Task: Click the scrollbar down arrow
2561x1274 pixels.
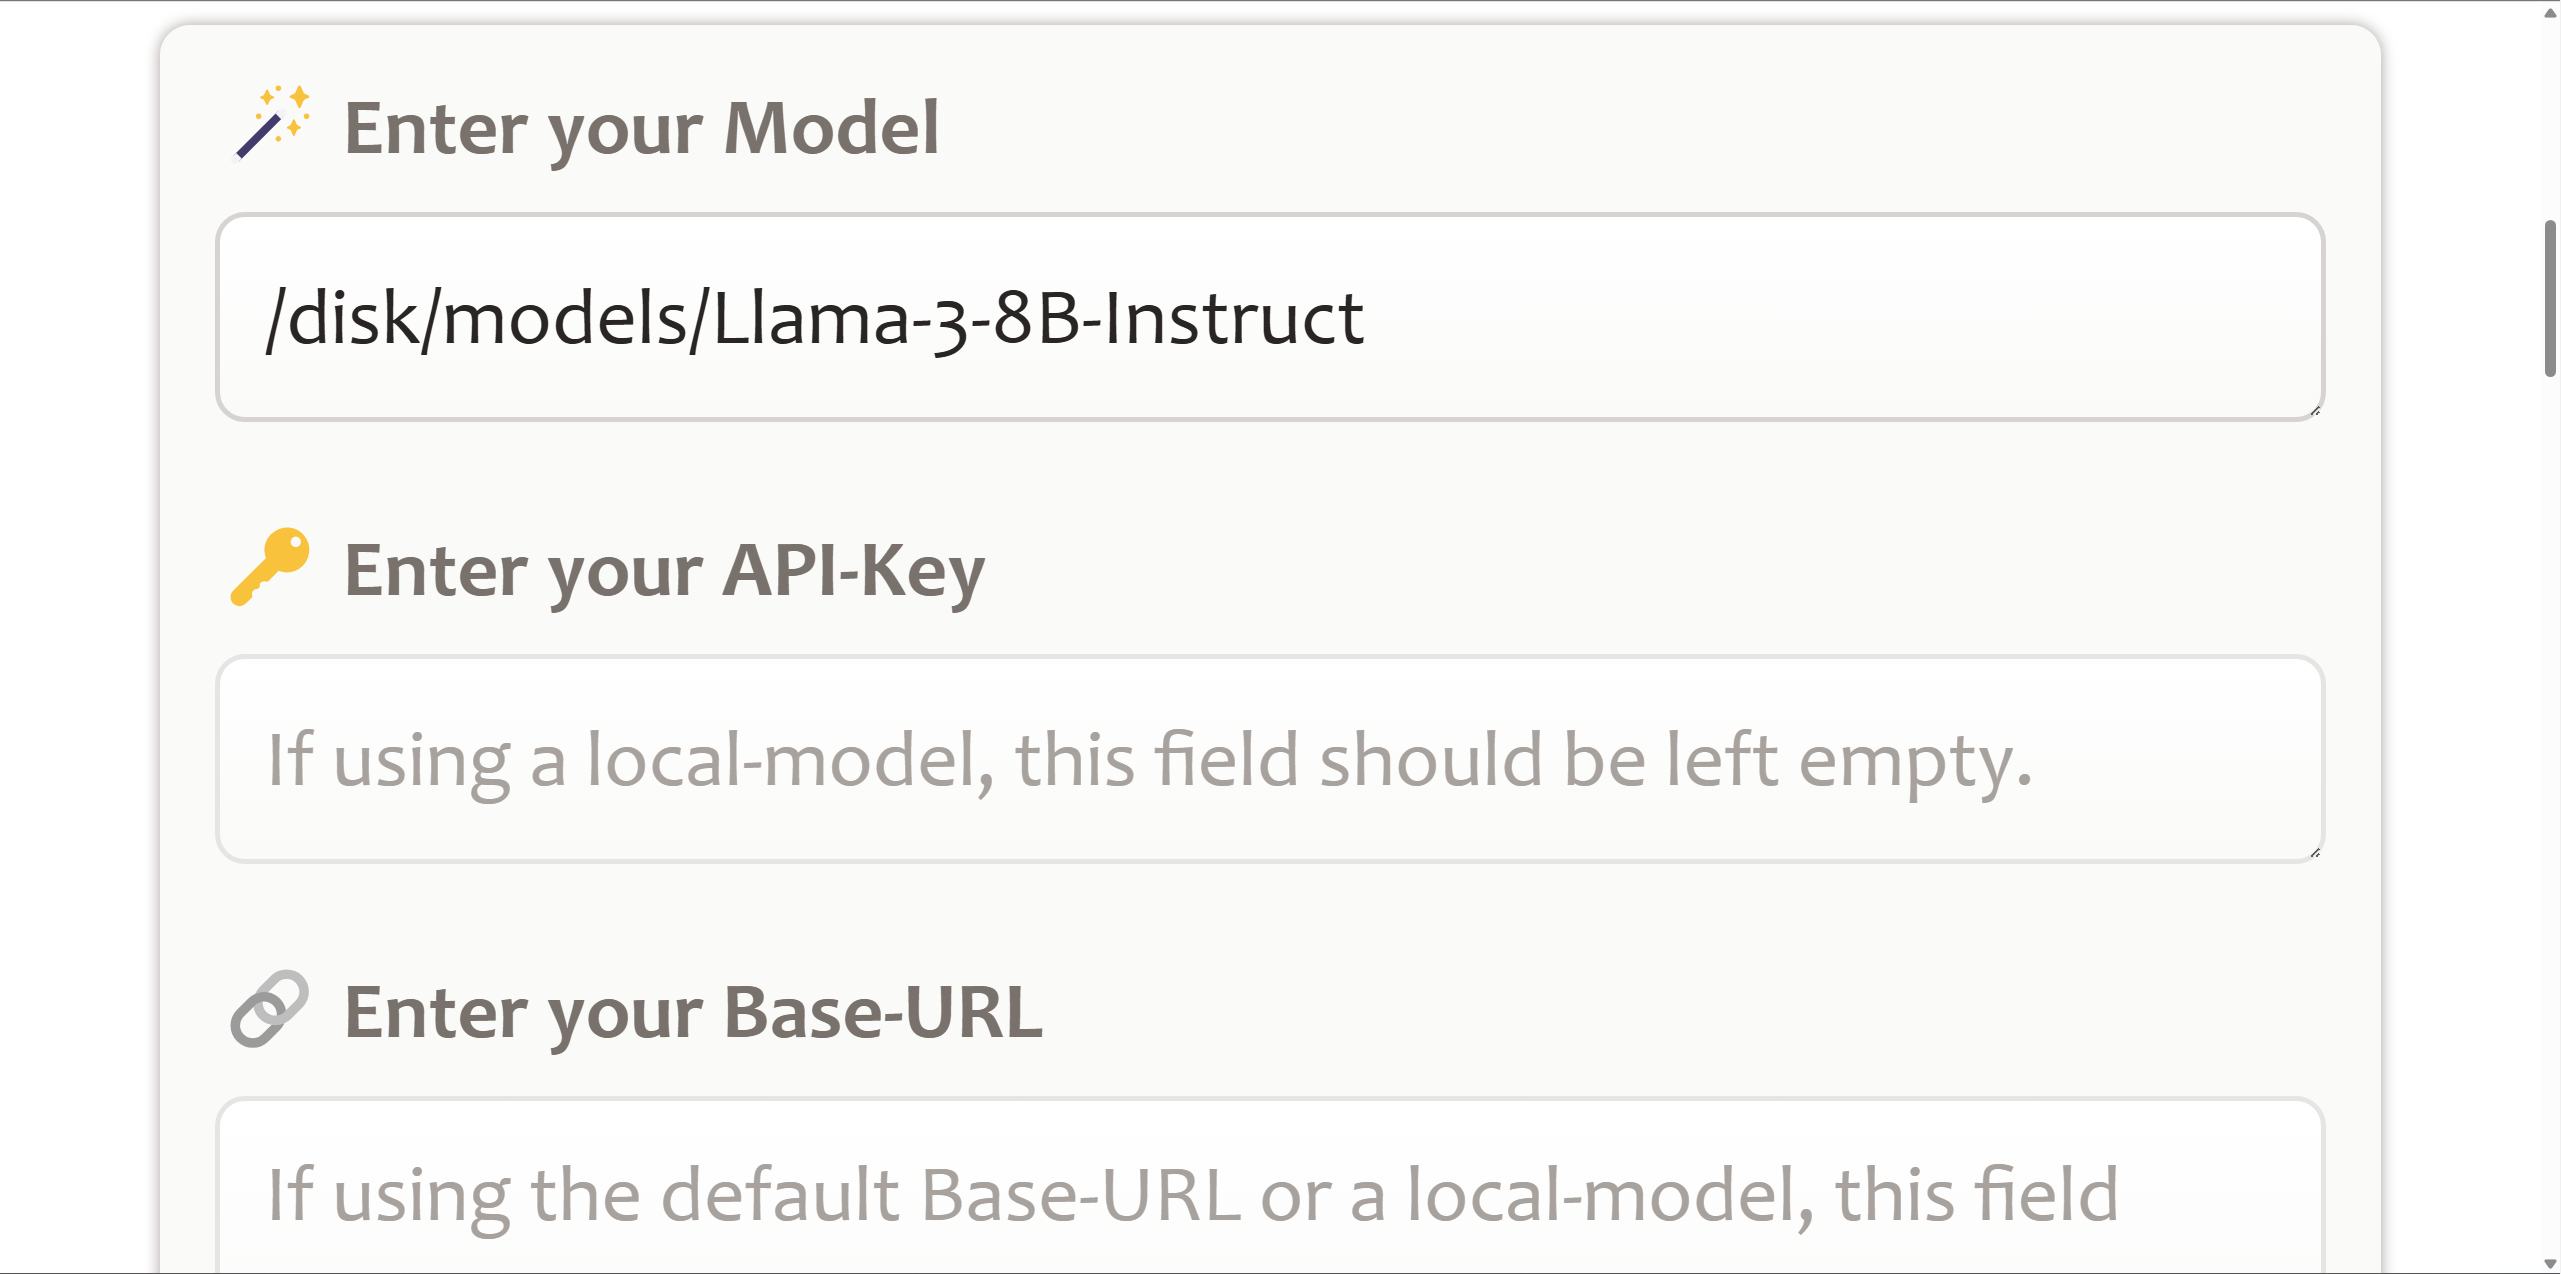Action: click(x=2550, y=1263)
